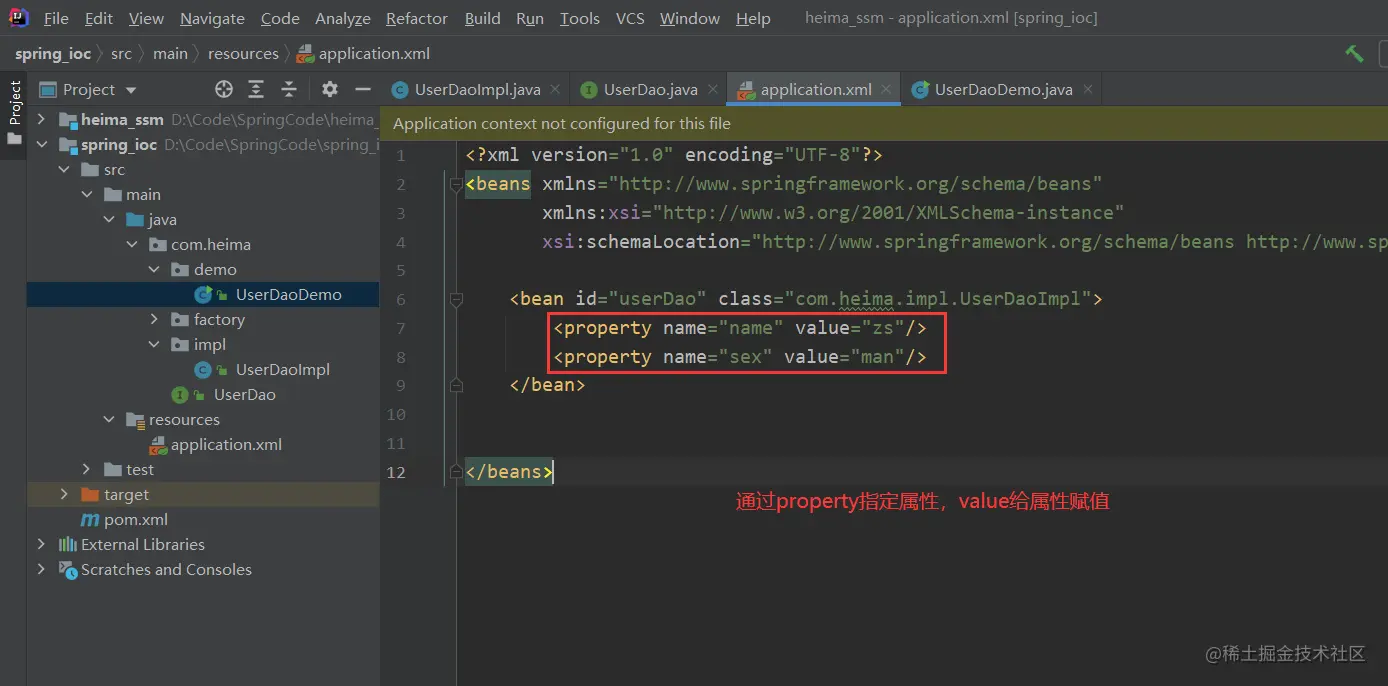
Task: Open Project panel settings gear
Action: point(330,90)
